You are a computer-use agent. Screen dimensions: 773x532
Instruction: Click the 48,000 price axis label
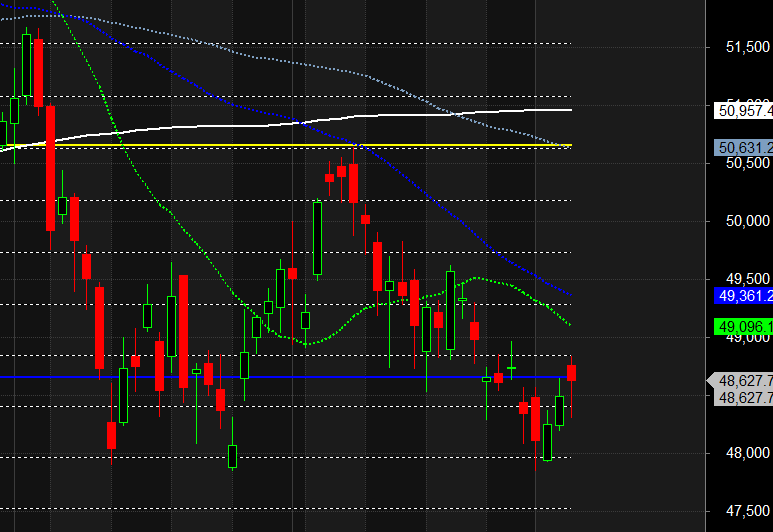coord(748,453)
